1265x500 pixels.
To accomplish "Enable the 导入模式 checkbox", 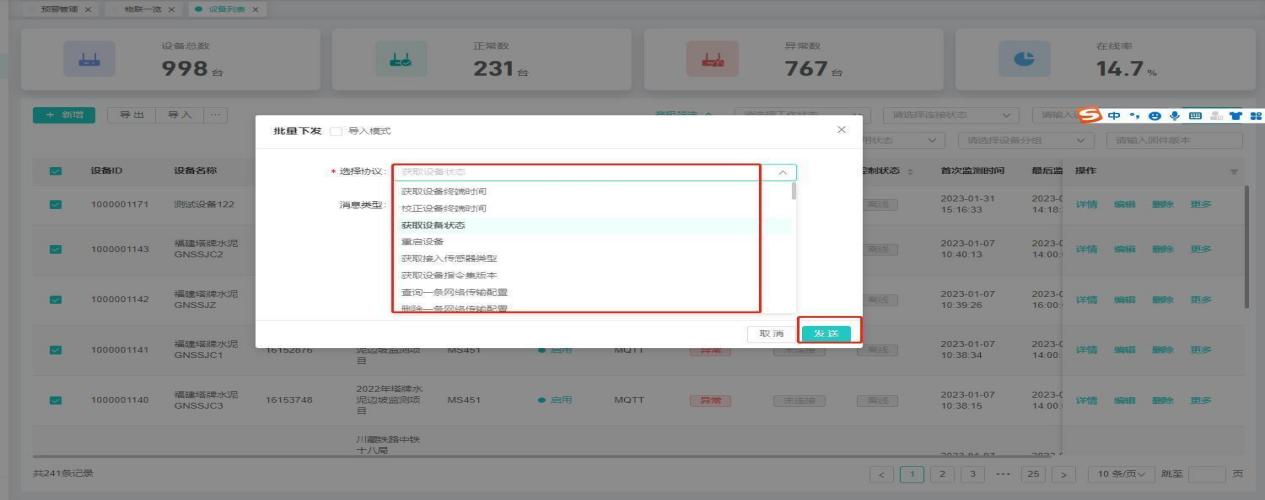I will click(336, 131).
